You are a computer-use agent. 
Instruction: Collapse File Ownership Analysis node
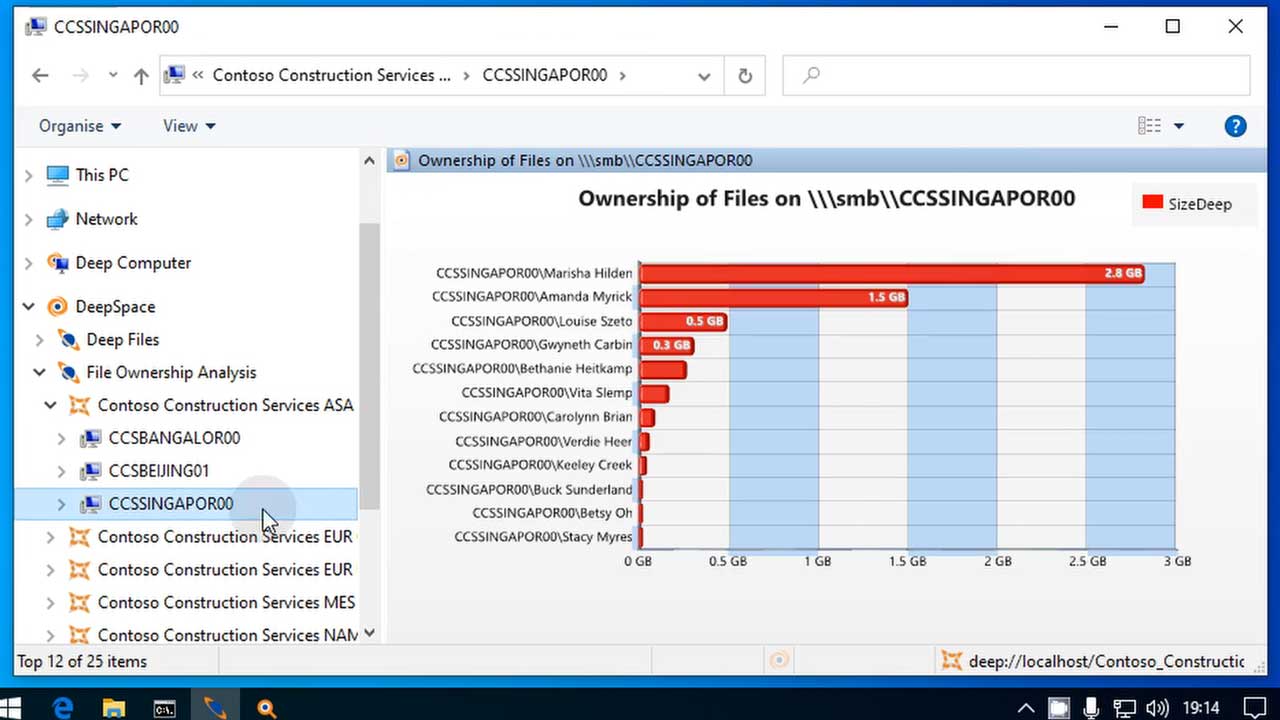point(39,373)
